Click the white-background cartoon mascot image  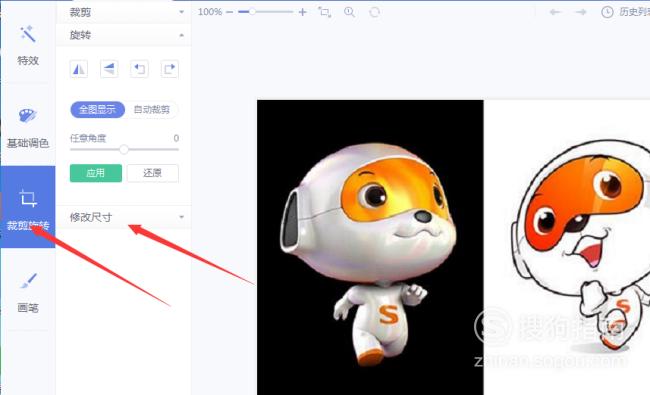click(567, 247)
